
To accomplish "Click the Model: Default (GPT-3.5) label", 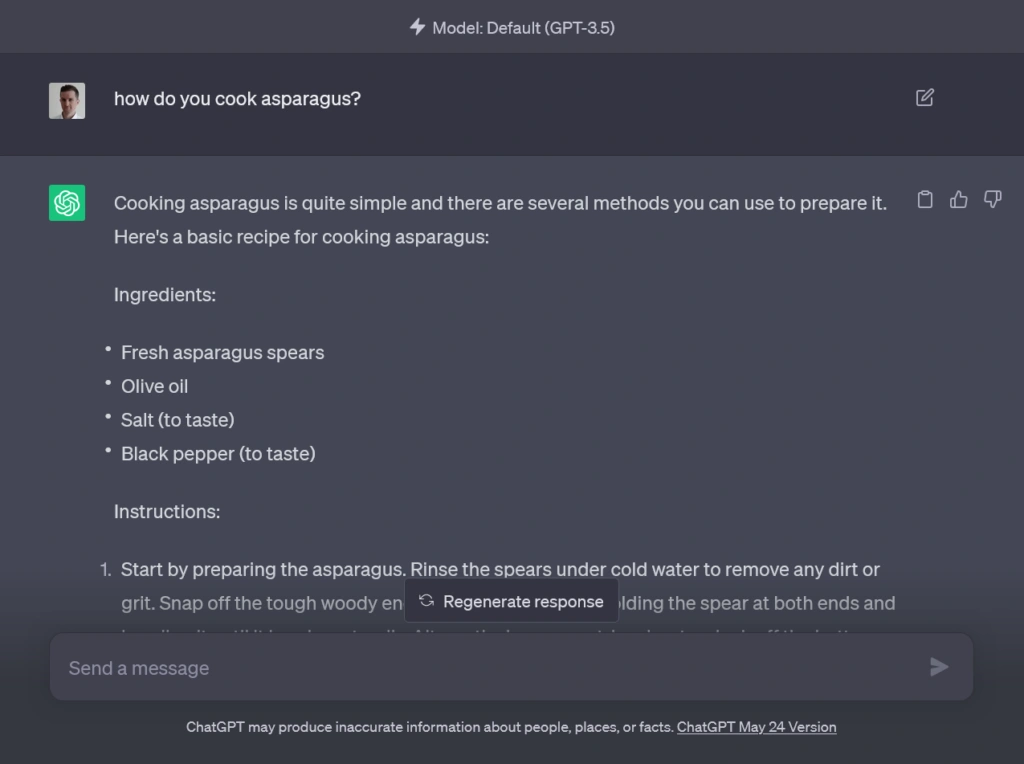I will pyautogui.click(x=523, y=28).
